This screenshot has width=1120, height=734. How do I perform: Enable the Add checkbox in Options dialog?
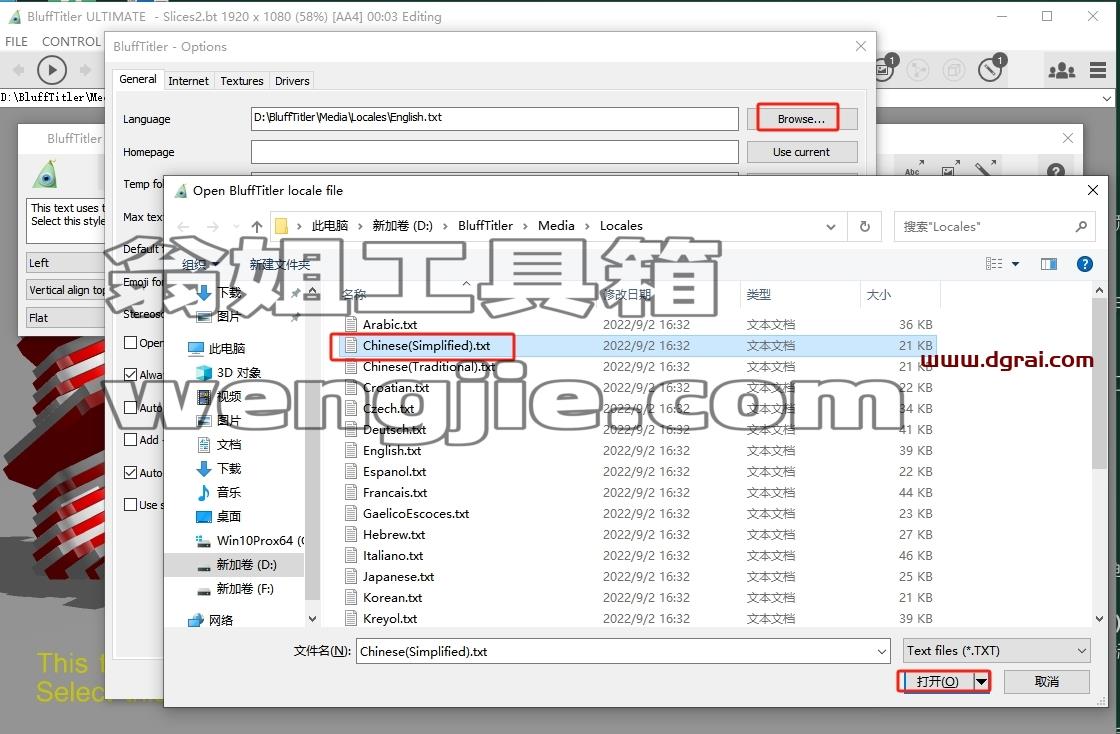(131, 439)
